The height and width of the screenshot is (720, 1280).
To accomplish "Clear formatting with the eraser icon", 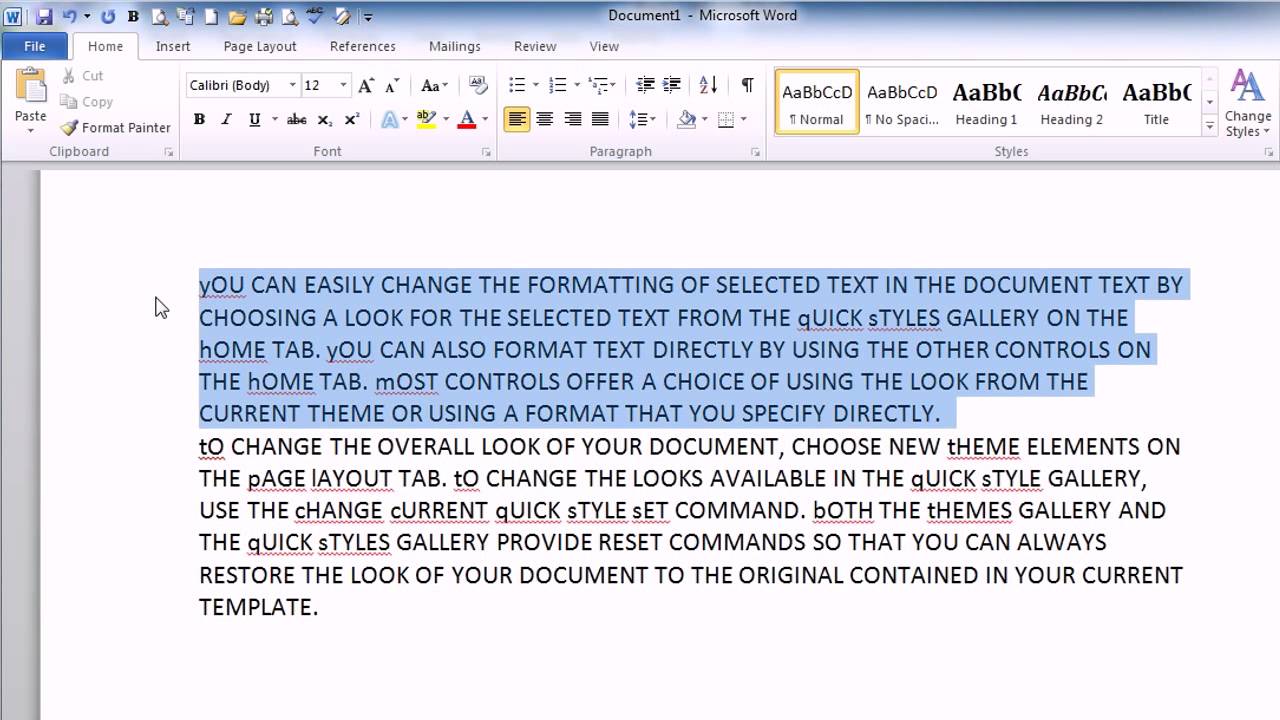I will pos(478,85).
